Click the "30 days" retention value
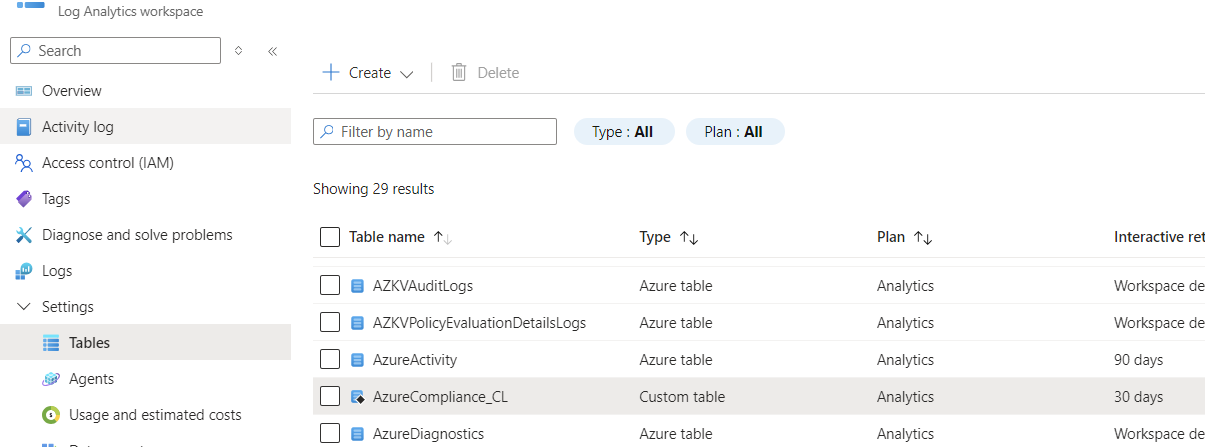Screen dimensions: 1205x447 pos(1139,397)
